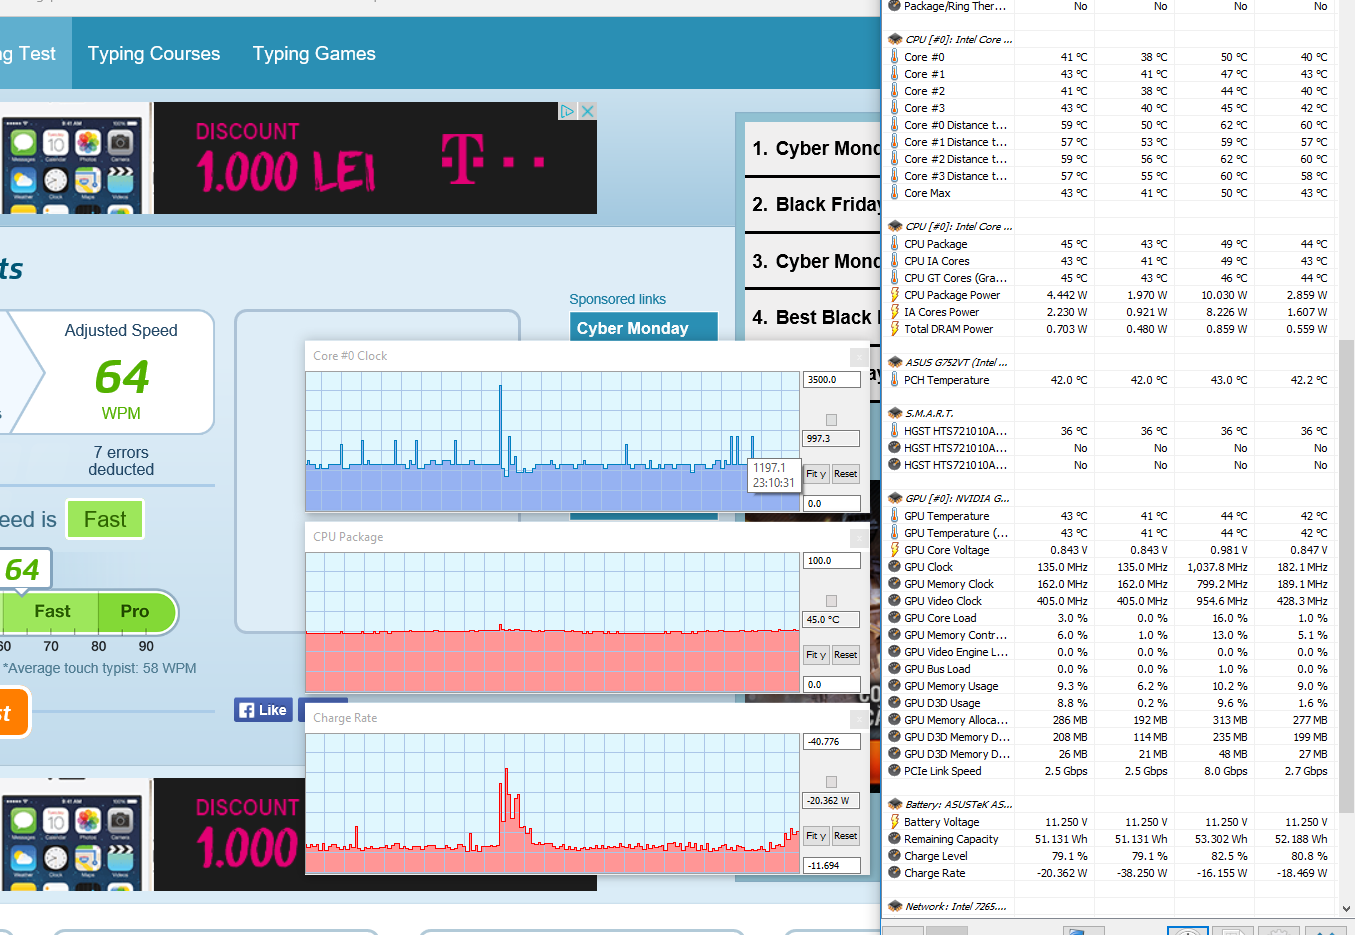Click Reset in the Core #0 Clock graph
The width and height of the screenshot is (1355, 935).
[846, 474]
